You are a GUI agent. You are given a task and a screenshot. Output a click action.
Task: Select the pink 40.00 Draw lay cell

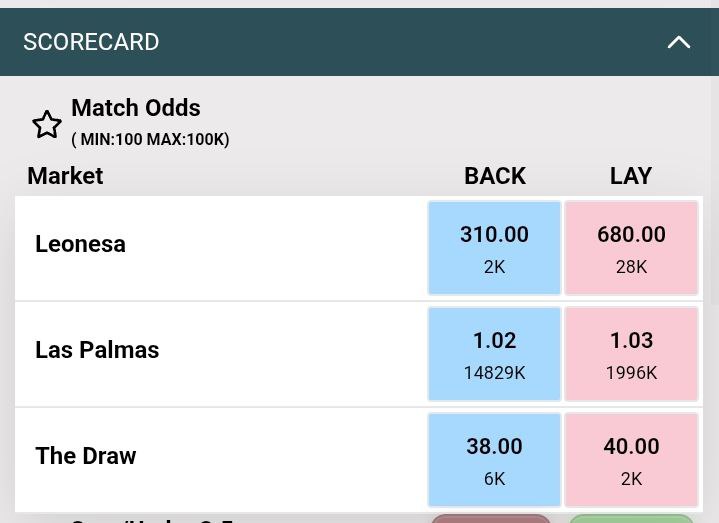click(x=631, y=460)
